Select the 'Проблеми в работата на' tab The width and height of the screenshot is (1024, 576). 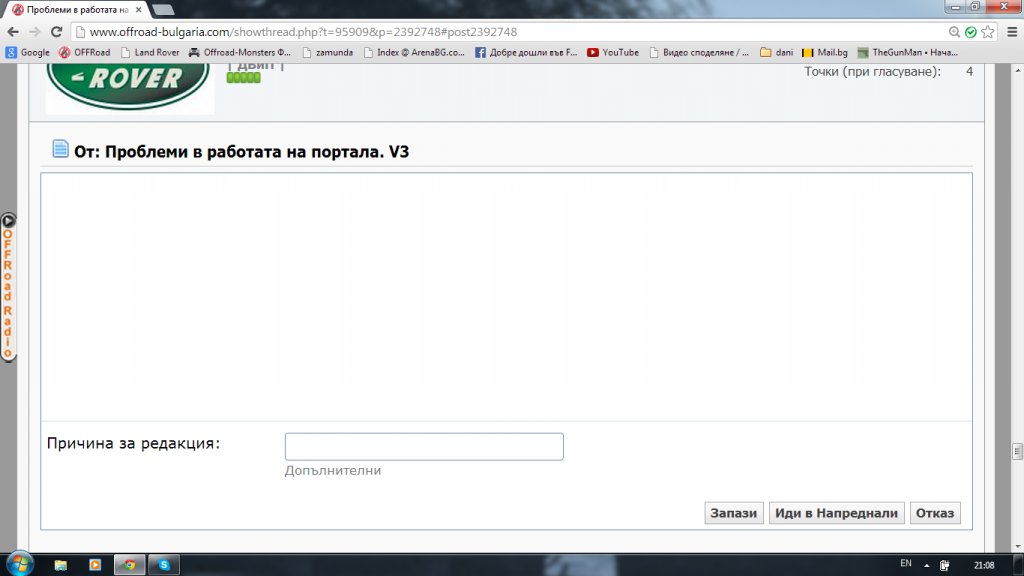pos(76,10)
